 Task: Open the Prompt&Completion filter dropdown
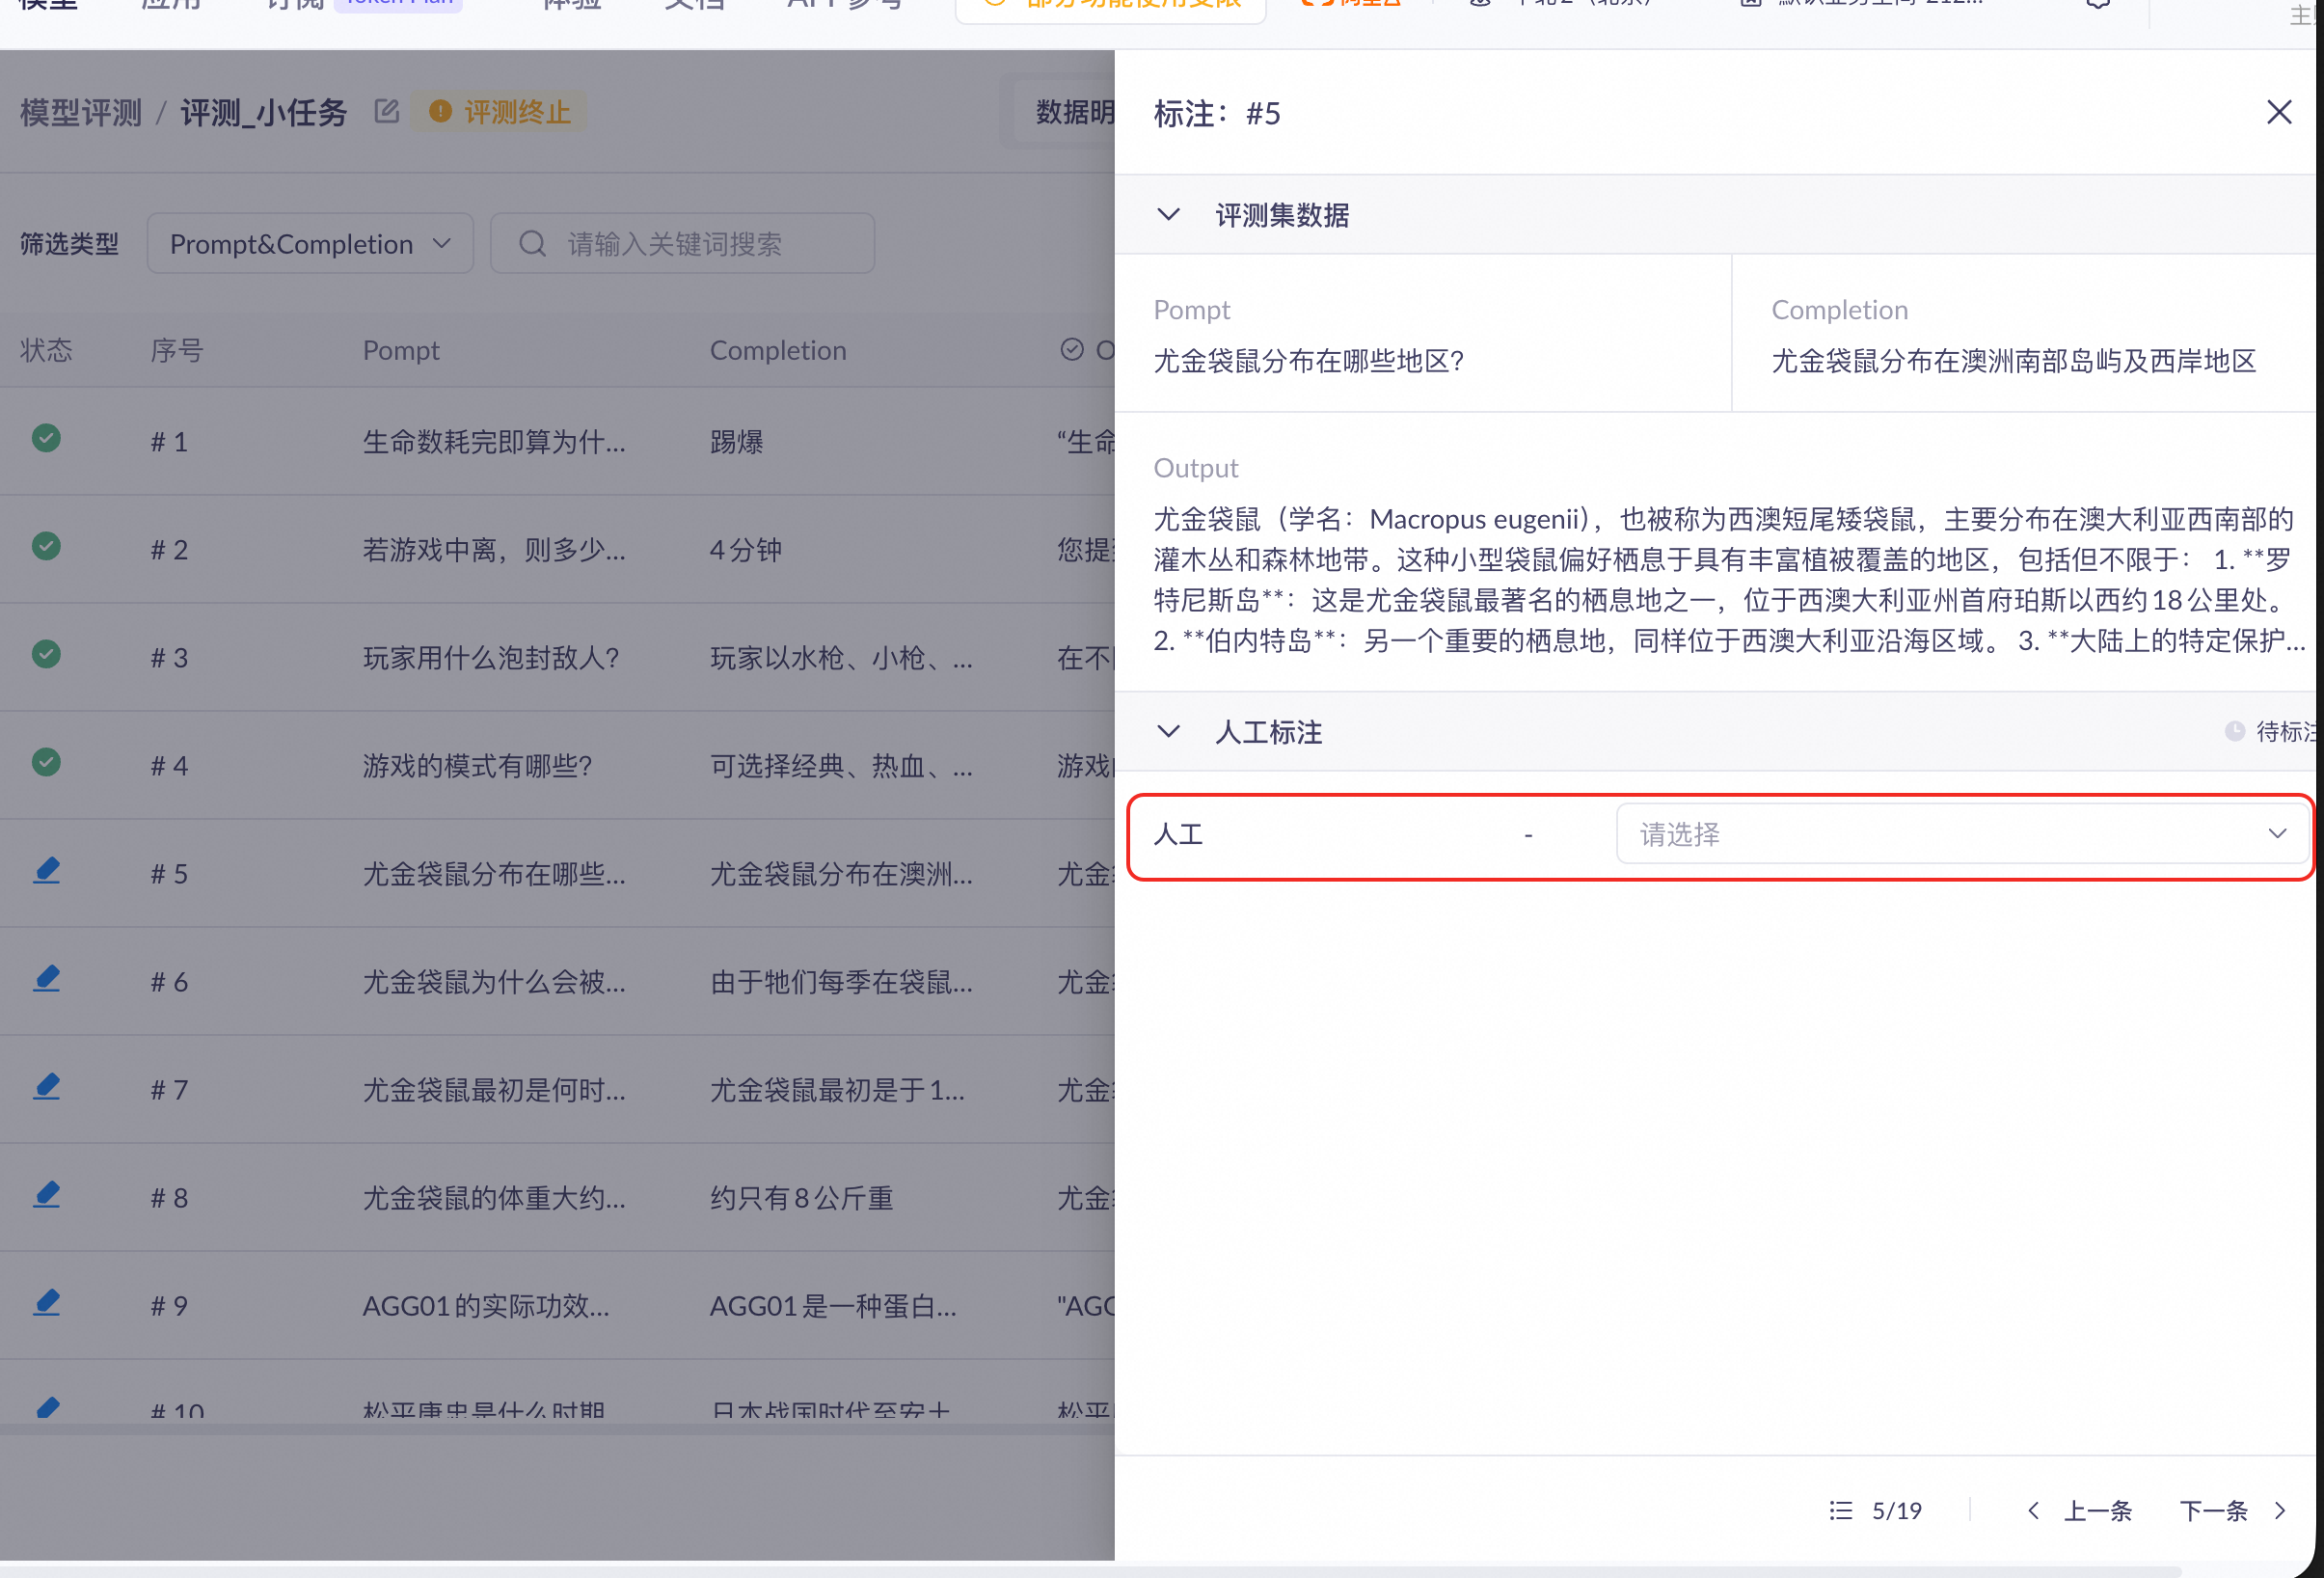310,243
